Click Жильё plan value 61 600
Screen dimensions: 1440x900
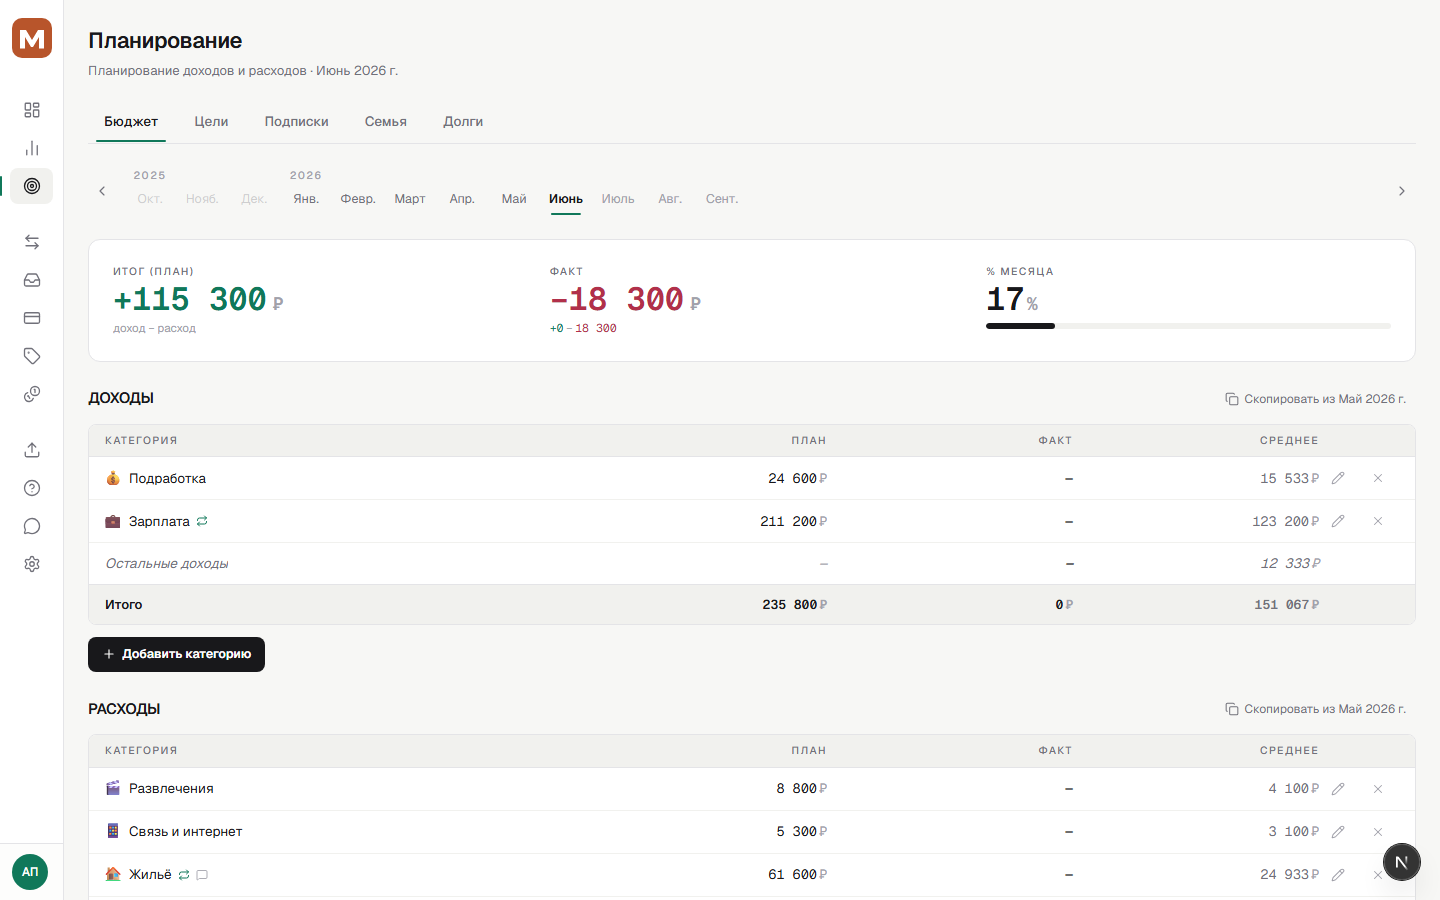pyautogui.click(x=797, y=875)
